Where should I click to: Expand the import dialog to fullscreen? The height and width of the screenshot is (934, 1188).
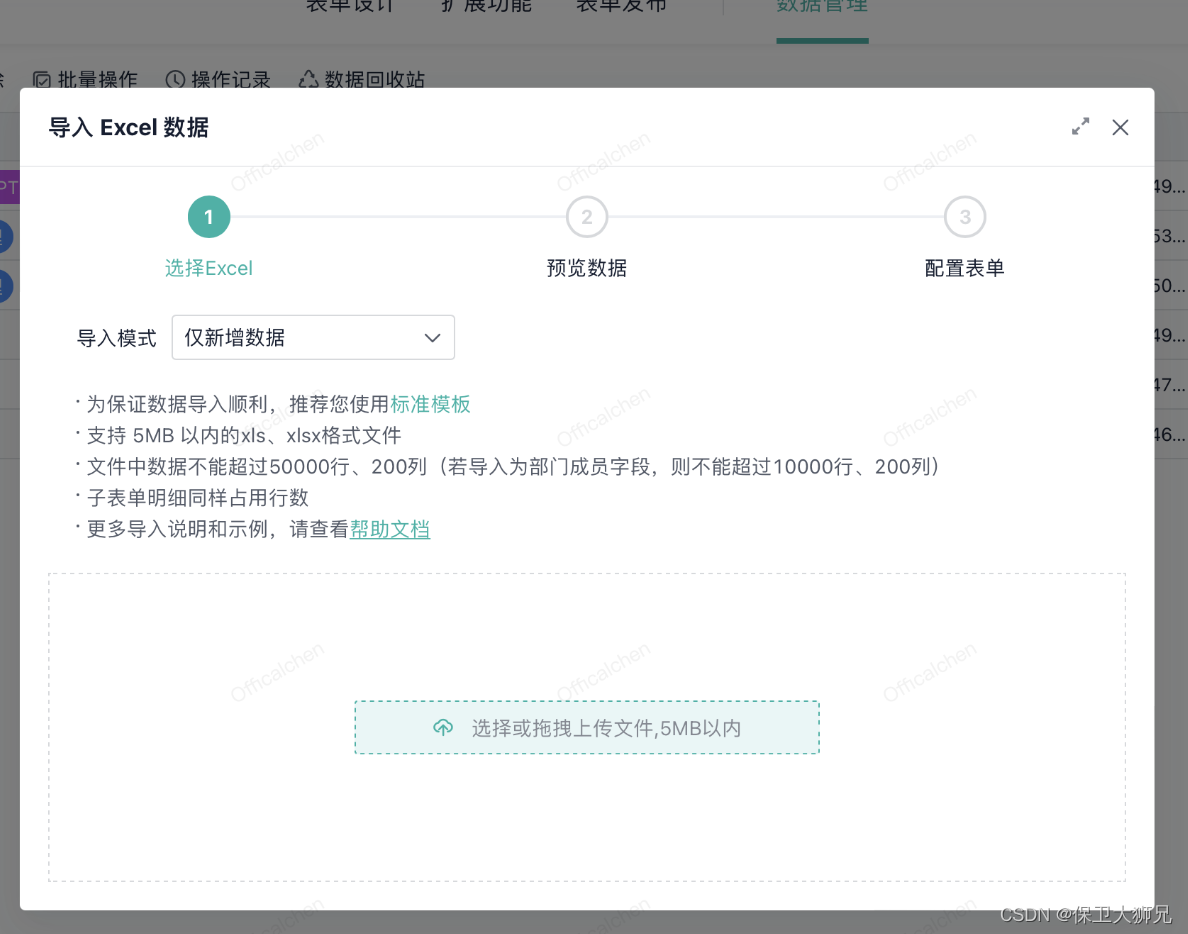tap(1080, 127)
